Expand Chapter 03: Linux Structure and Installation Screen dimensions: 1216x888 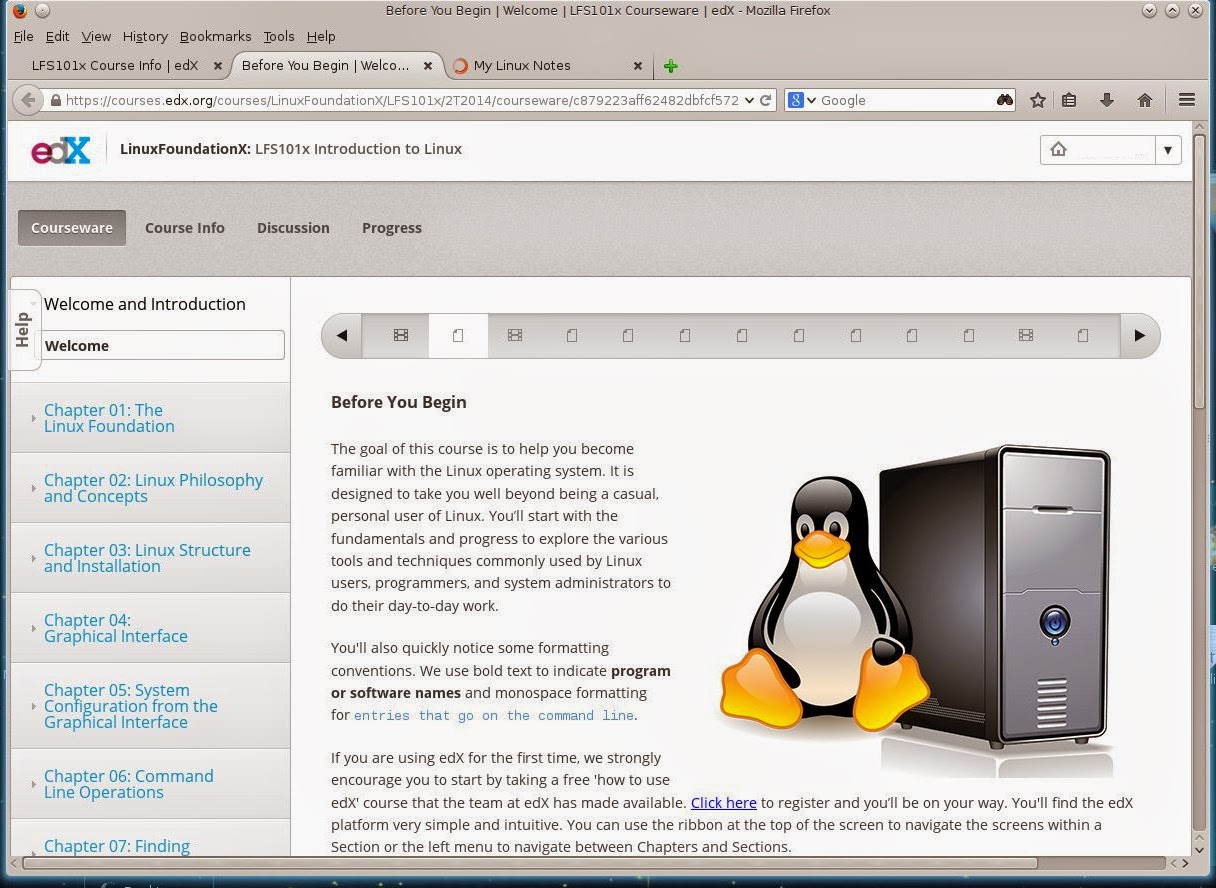pyautogui.click(x=146, y=558)
